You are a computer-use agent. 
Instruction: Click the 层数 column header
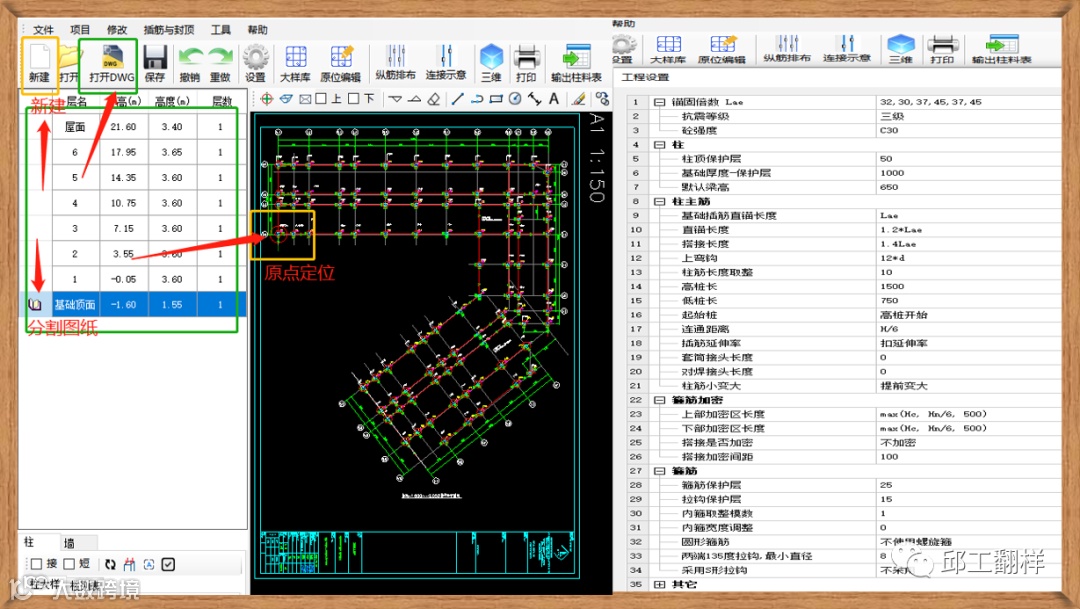222,101
